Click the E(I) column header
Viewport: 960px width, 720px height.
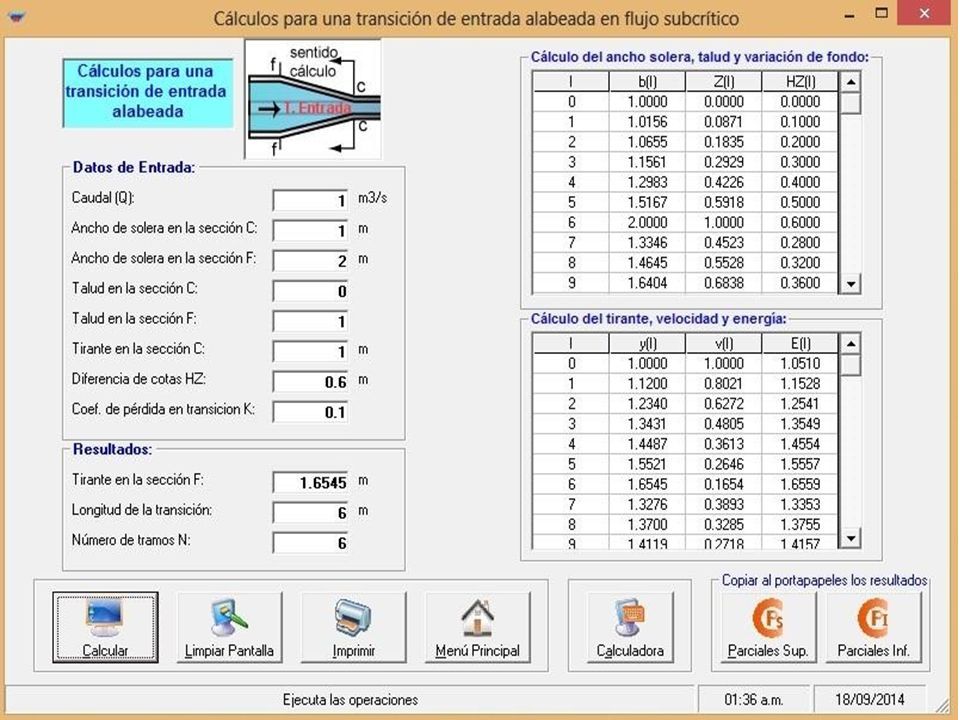pyautogui.click(x=800, y=343)
